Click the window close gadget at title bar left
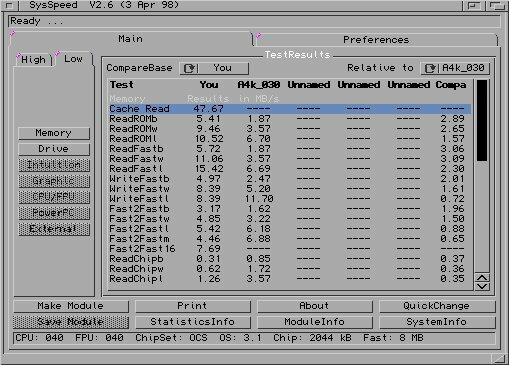This screenshot has width=509, height=365. pos(9,5)
